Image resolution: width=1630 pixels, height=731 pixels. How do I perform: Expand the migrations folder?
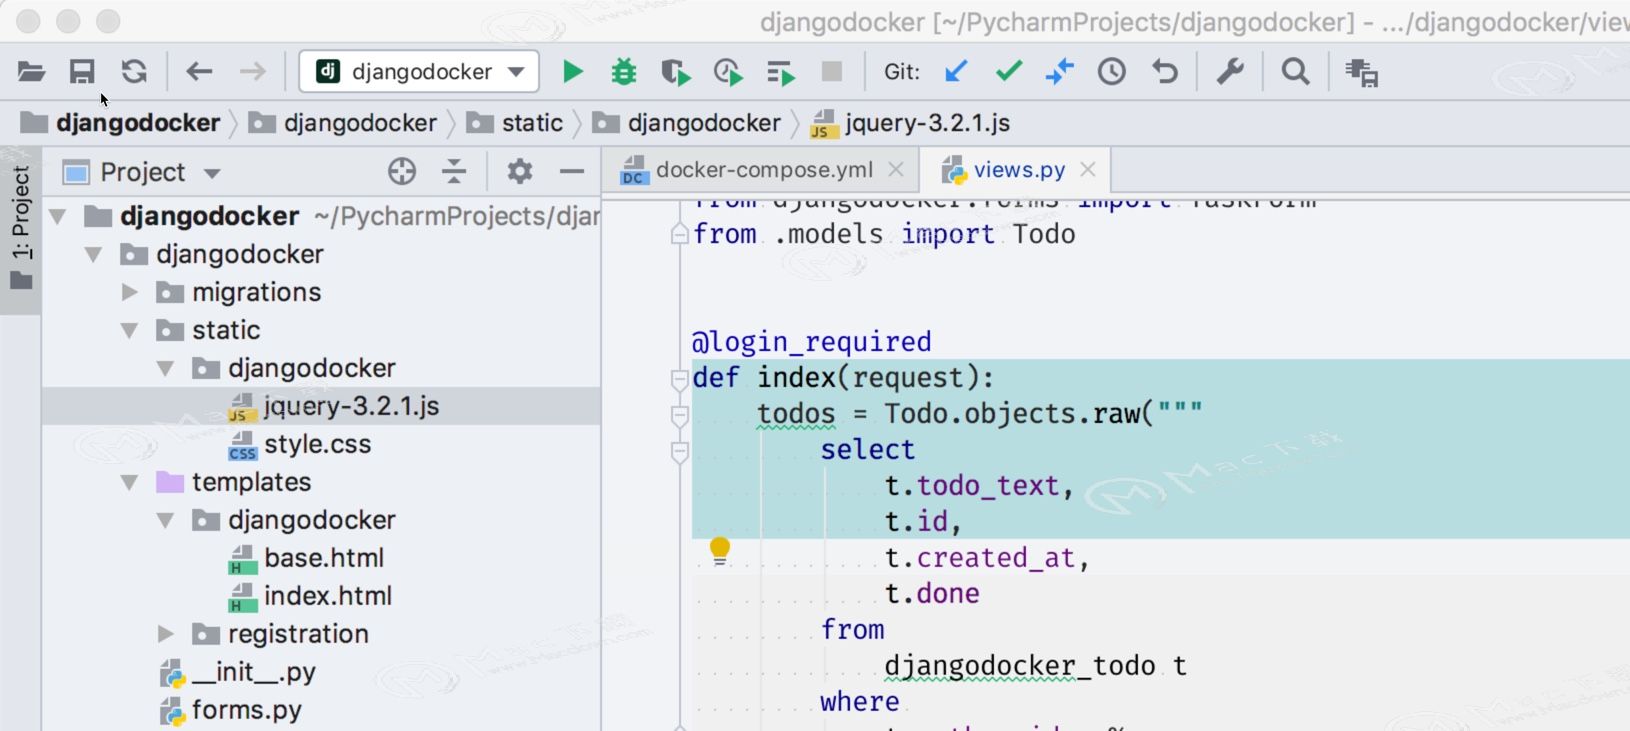[130, 292]
